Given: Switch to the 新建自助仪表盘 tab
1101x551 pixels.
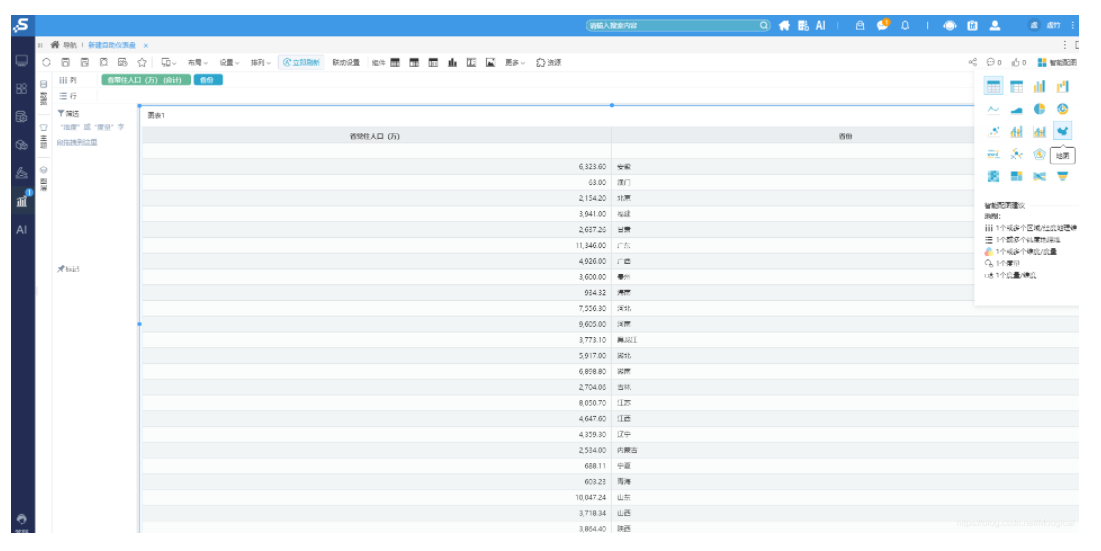Looking at the screenshot, I should pyautogui.click(x=112, y=45).
